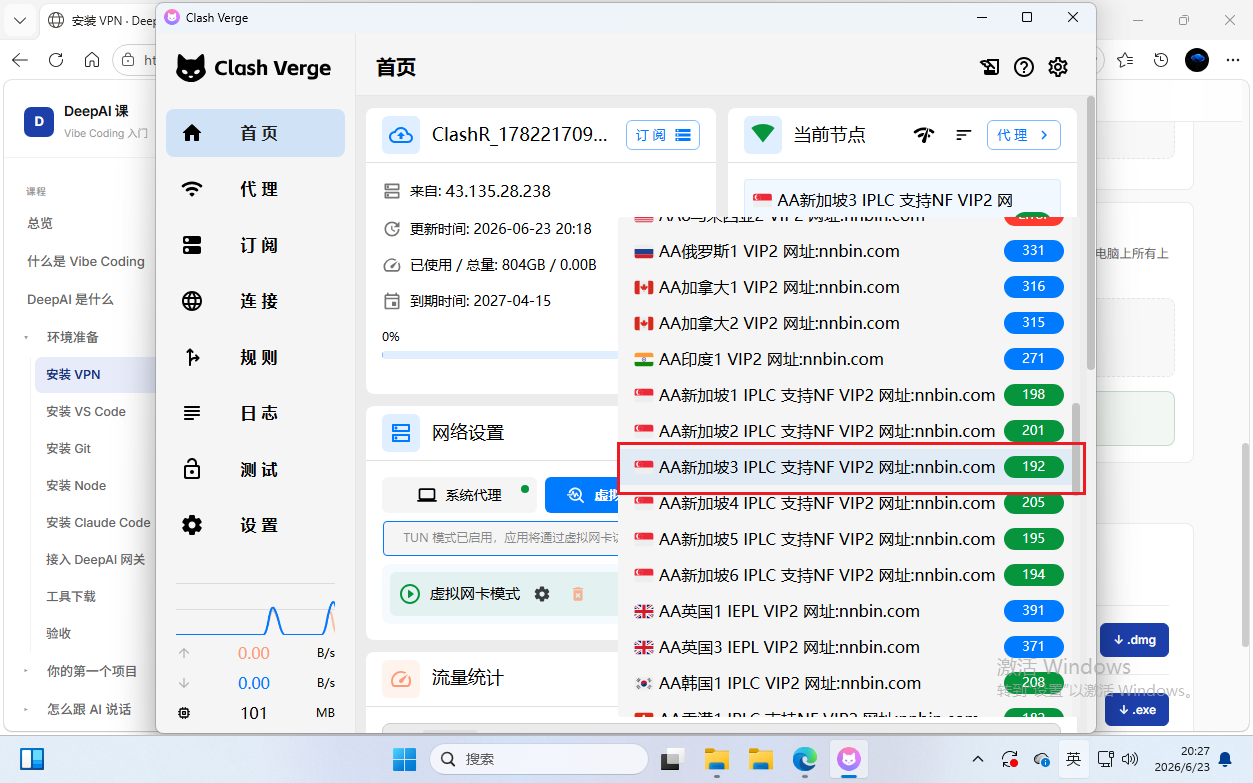The image size is (1253, 783).
Task: Open browser tab actions chevron
Action: (x=20, y=19)
